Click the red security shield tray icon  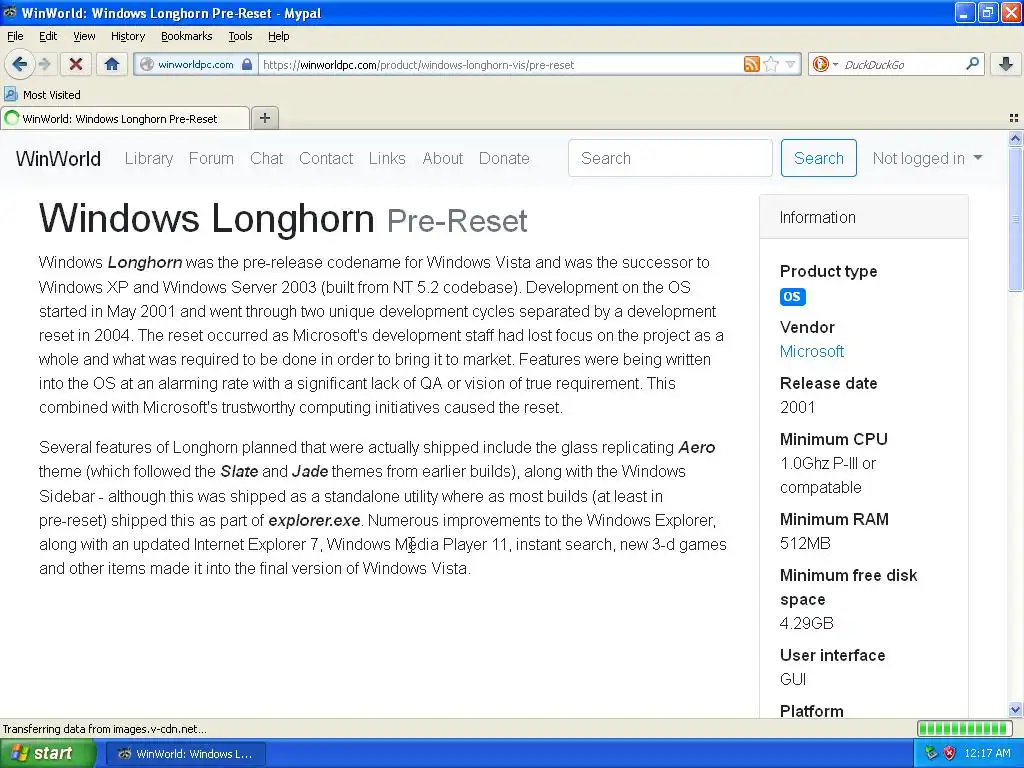coord(950,753)
